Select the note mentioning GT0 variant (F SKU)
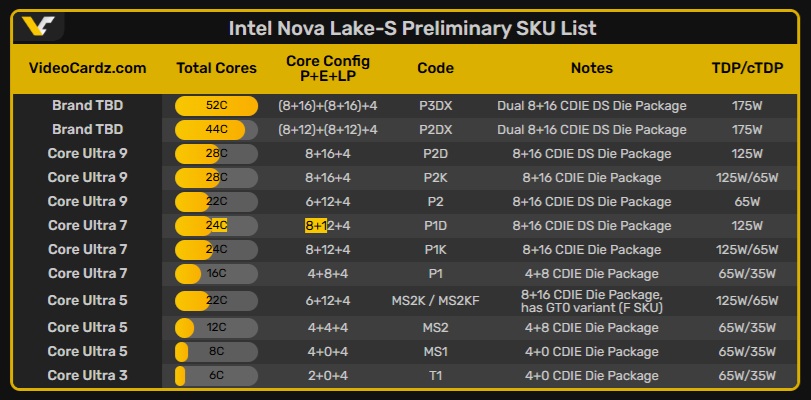 [x=592, y=301]
